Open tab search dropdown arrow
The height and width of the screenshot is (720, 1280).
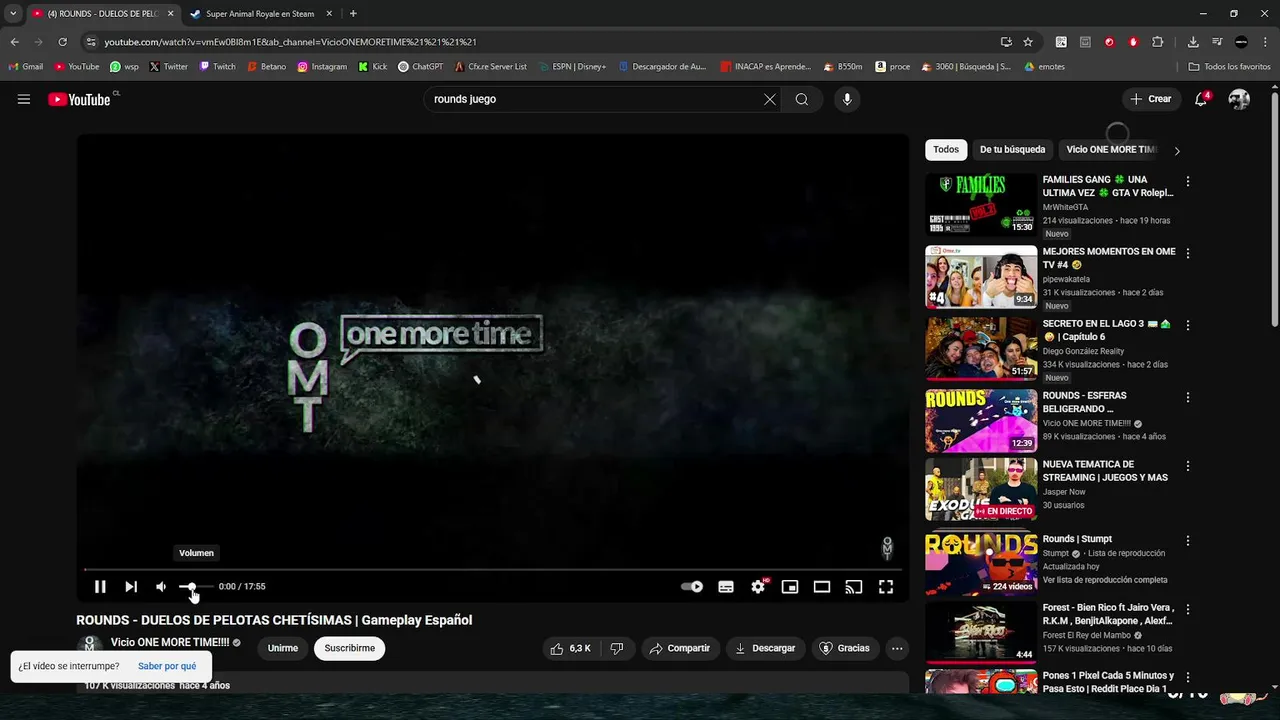13,14
